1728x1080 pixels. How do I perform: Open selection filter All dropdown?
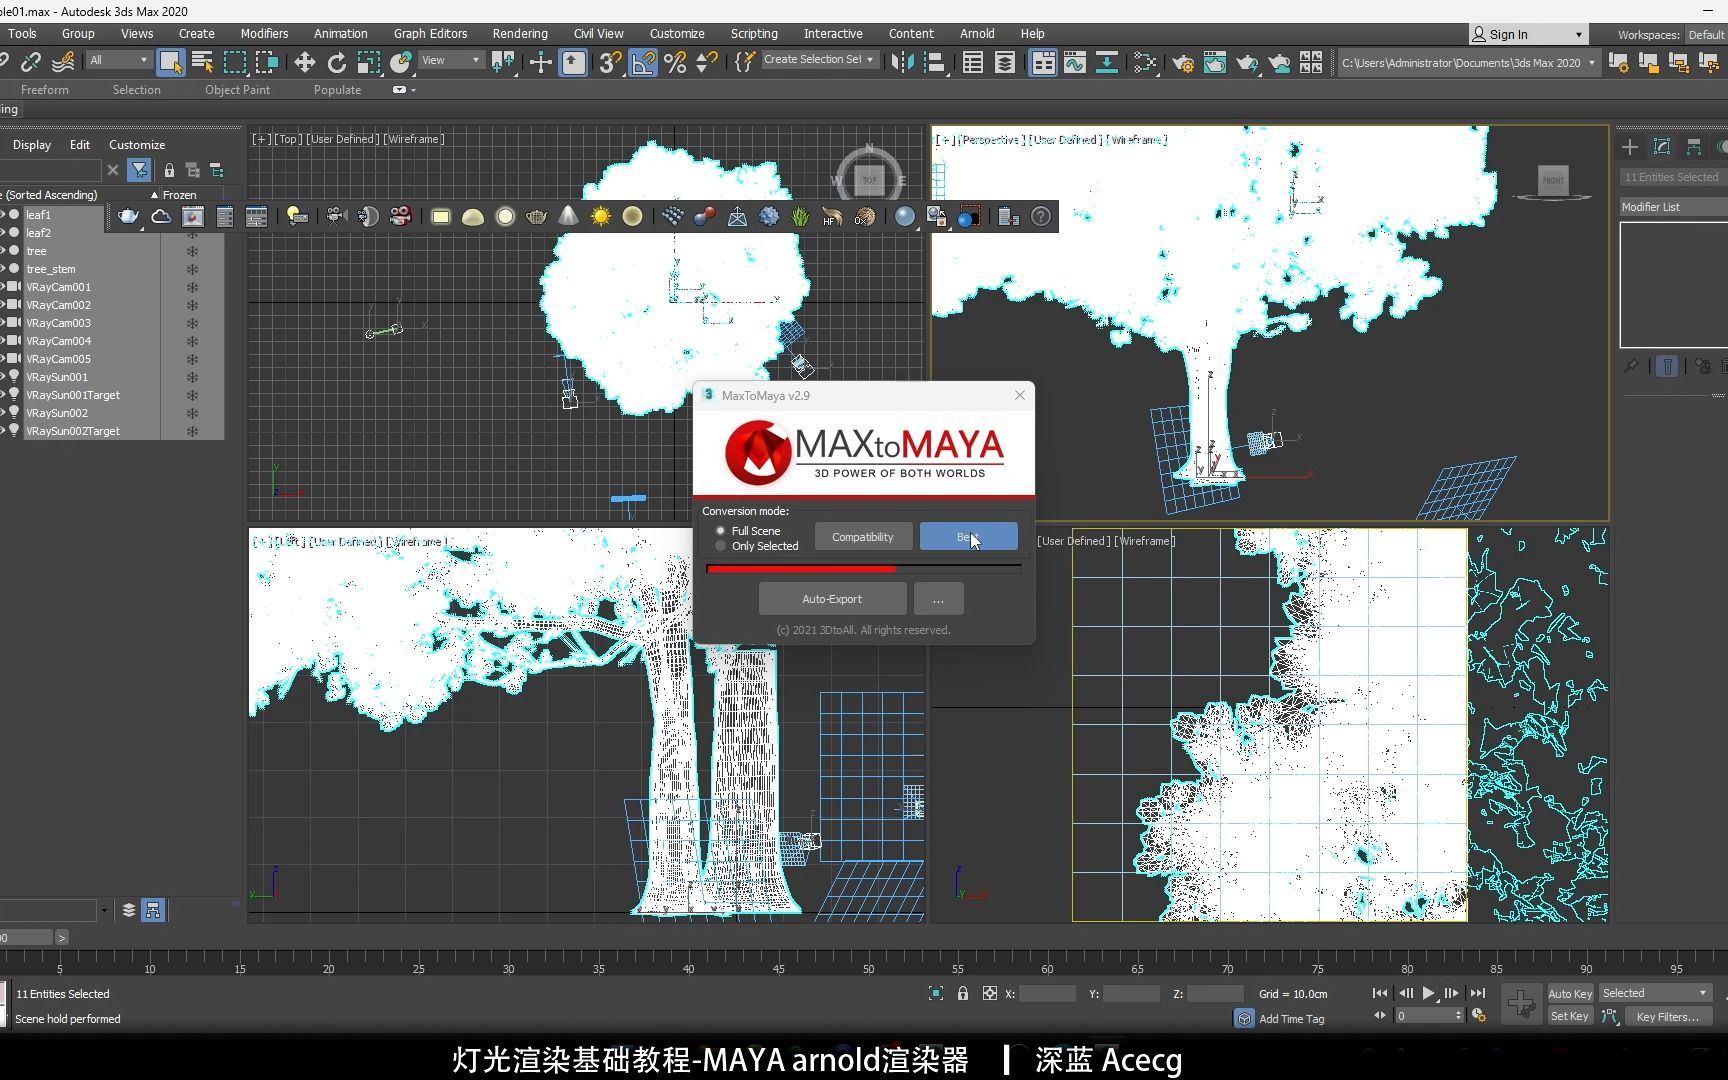click(118, 60)
